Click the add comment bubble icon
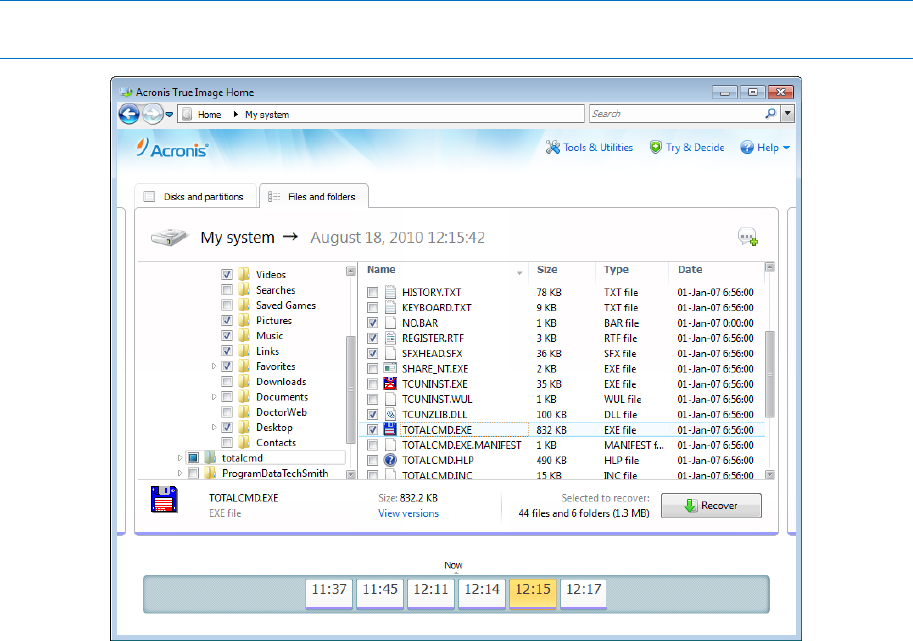The height and width of the screenshot is (641, 913). click(748, 237)
